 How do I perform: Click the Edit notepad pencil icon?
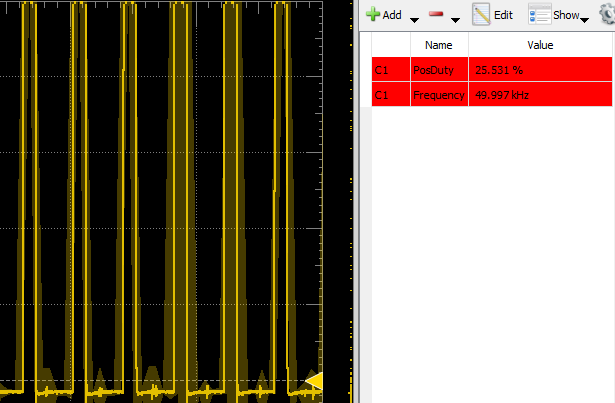click(x=481, y=15)
